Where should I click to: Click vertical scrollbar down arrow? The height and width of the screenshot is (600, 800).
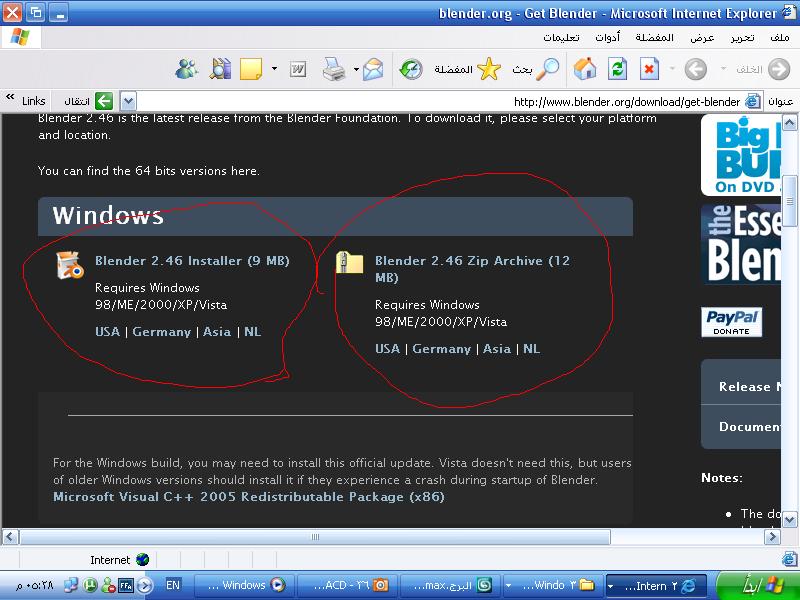(789, 520)
